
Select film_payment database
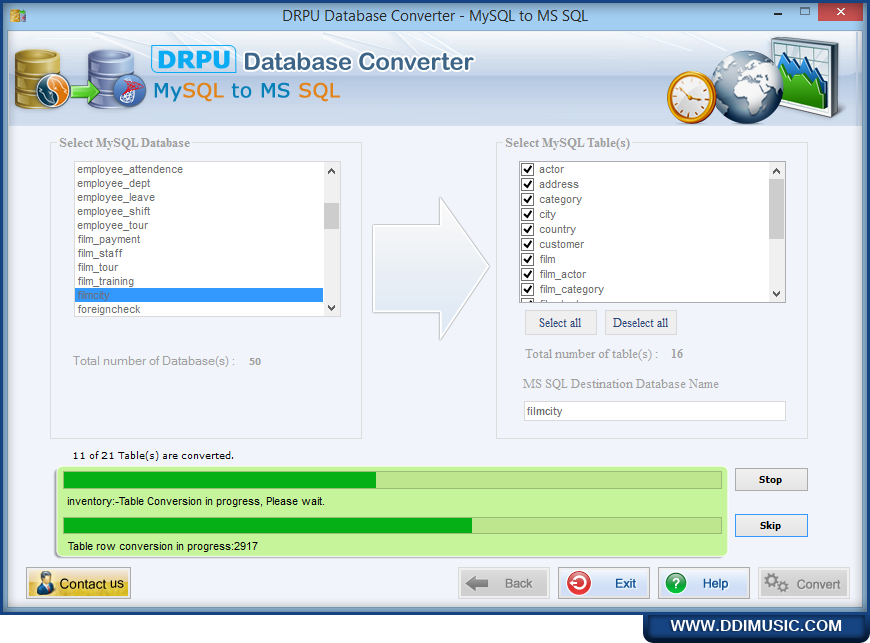pos(199,239)
